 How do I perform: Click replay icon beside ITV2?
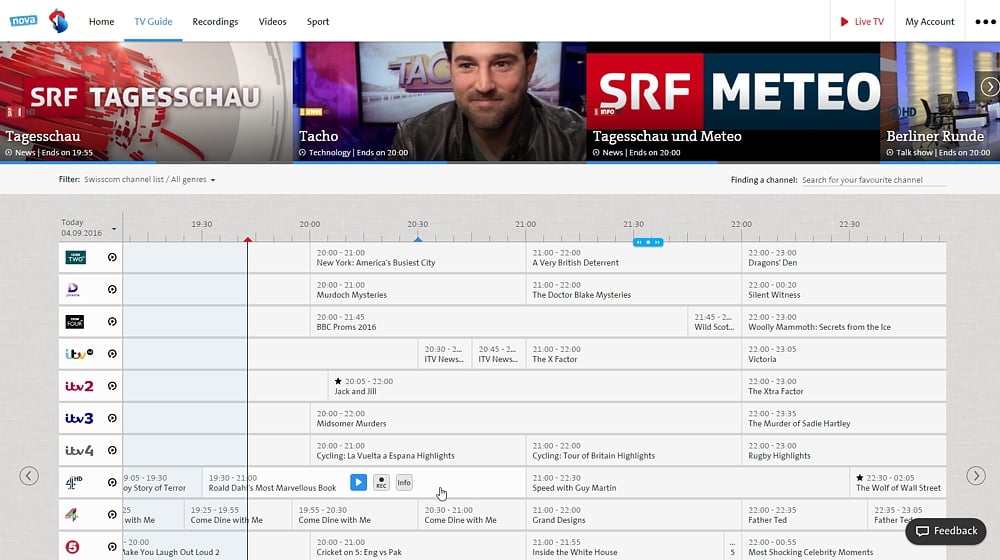point(112,386)
